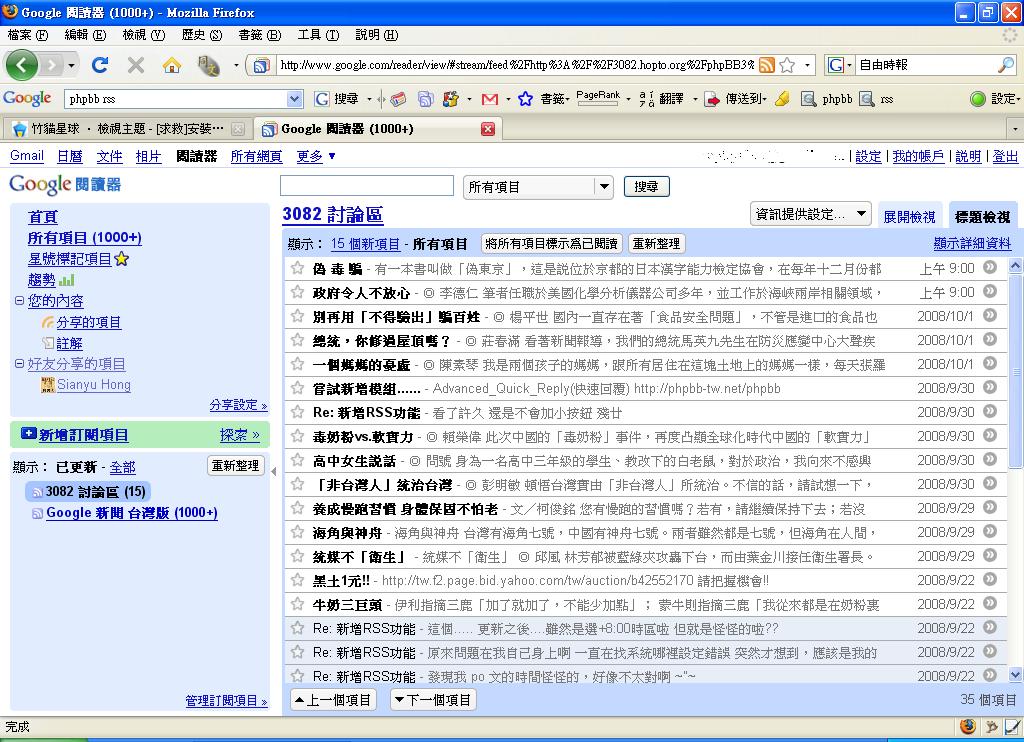The width and height of the screenshot is (1024, 742).
Task: Star the 政府令人不放心 item
Action: [297, 292]
